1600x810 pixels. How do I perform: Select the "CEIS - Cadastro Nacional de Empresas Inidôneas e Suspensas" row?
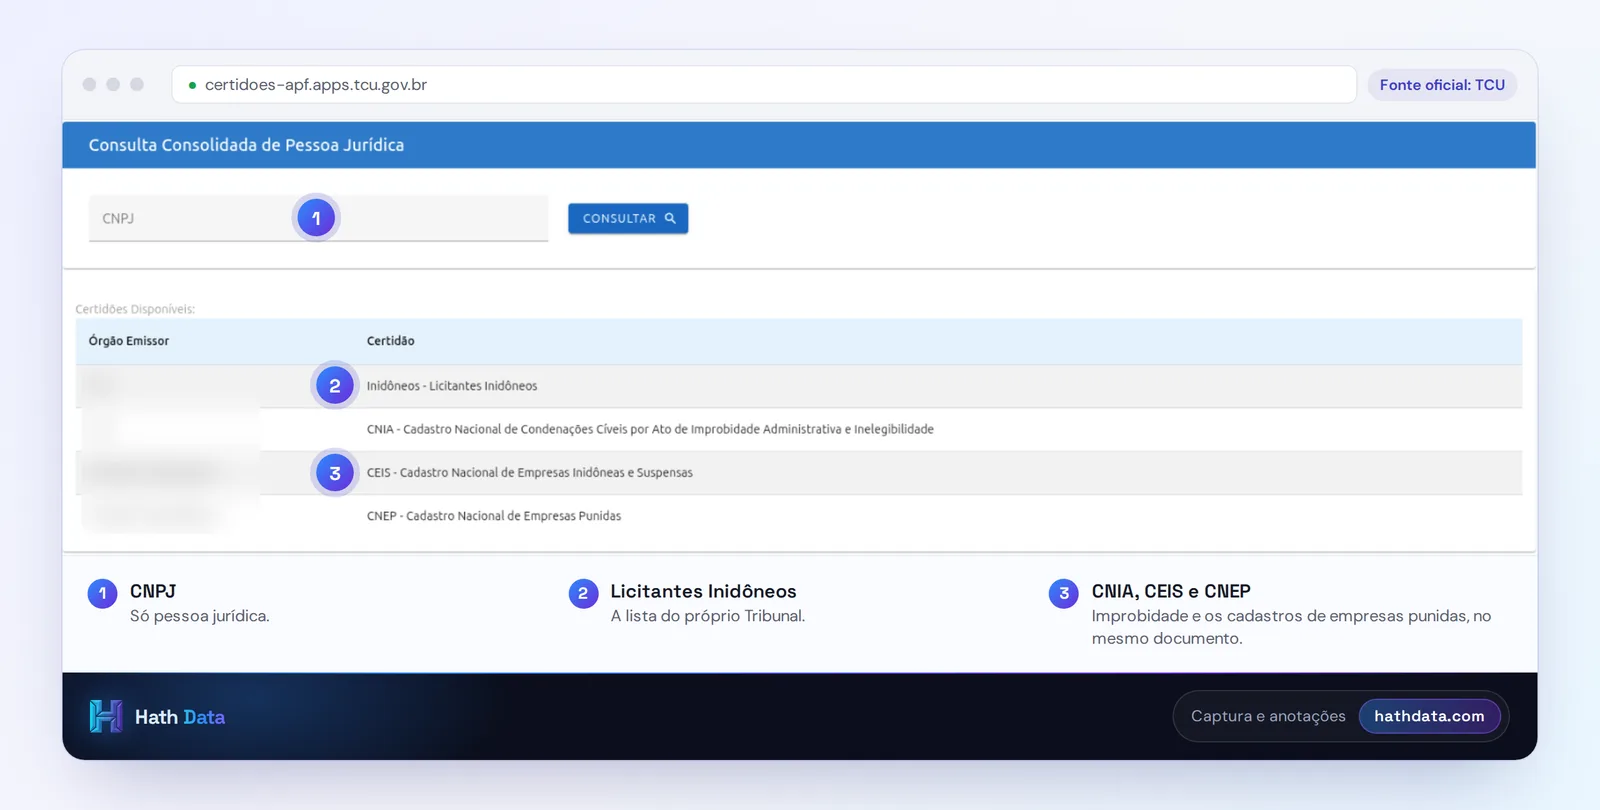pos(799,473)
